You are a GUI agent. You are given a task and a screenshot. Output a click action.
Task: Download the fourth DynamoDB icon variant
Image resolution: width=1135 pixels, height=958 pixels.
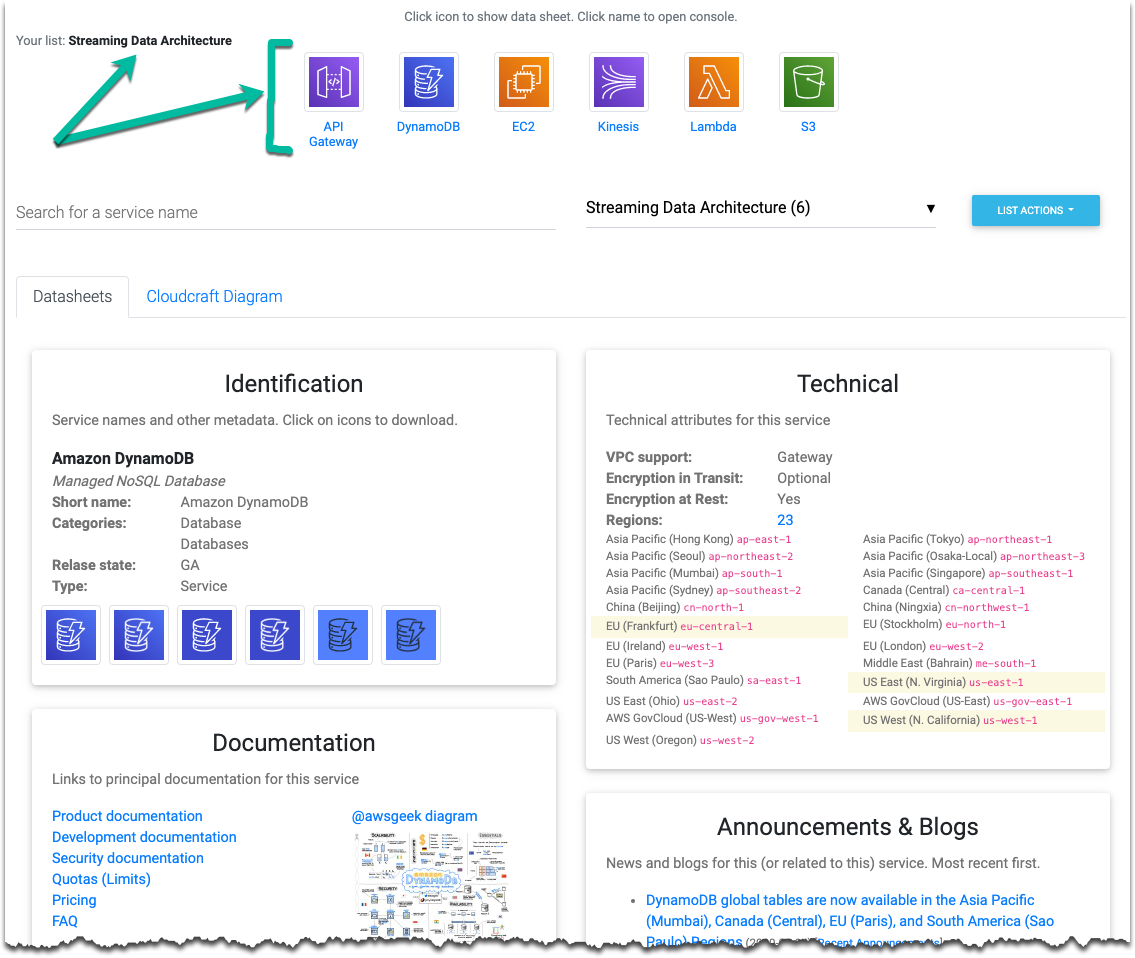click(x=275, y=635)
